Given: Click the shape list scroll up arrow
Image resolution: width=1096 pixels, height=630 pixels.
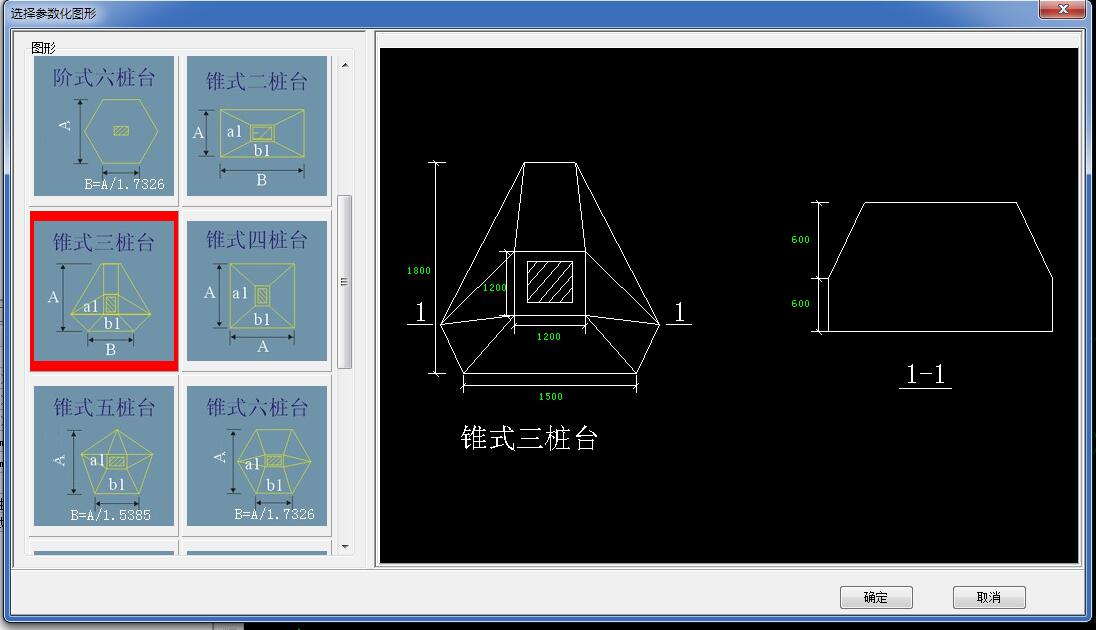Looking at the screenshot, I should 345,65.
